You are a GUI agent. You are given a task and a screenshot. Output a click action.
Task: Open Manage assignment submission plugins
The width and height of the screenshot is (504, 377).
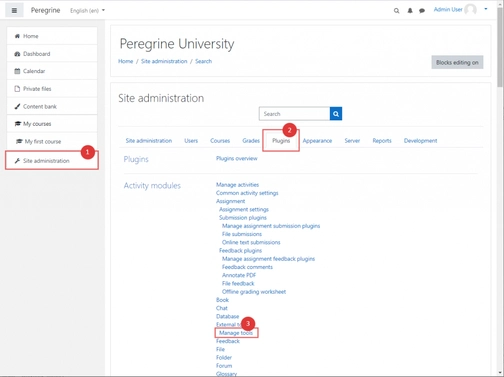coord(271,226)
